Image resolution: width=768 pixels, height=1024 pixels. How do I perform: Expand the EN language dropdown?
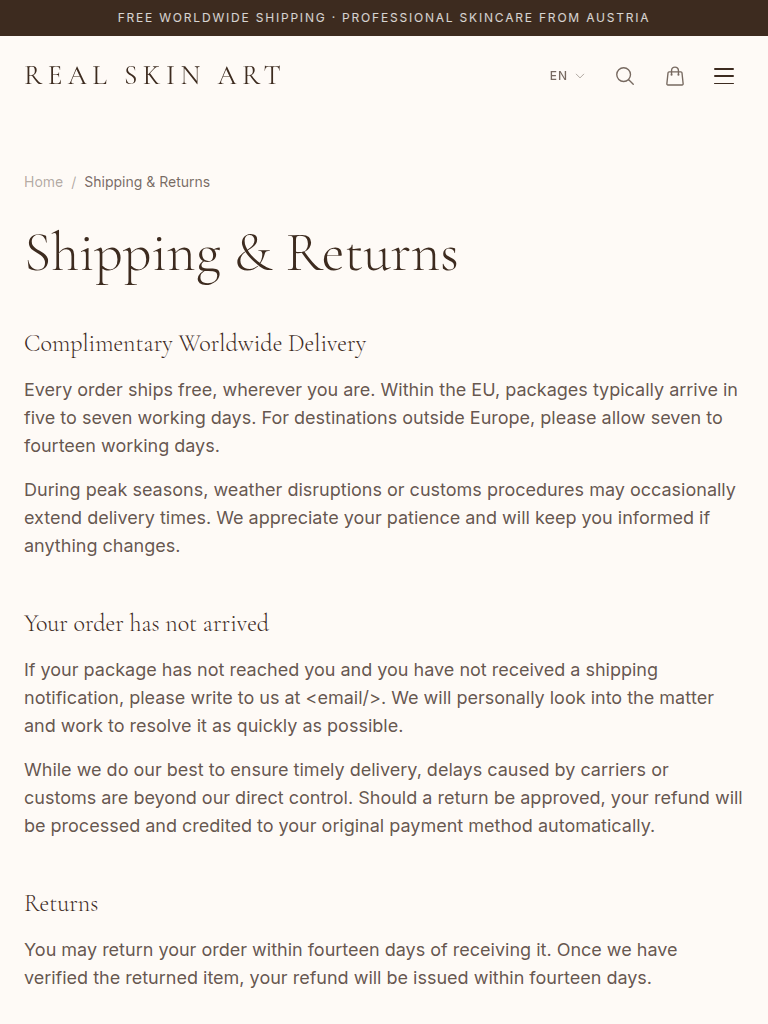coord(566,76)
